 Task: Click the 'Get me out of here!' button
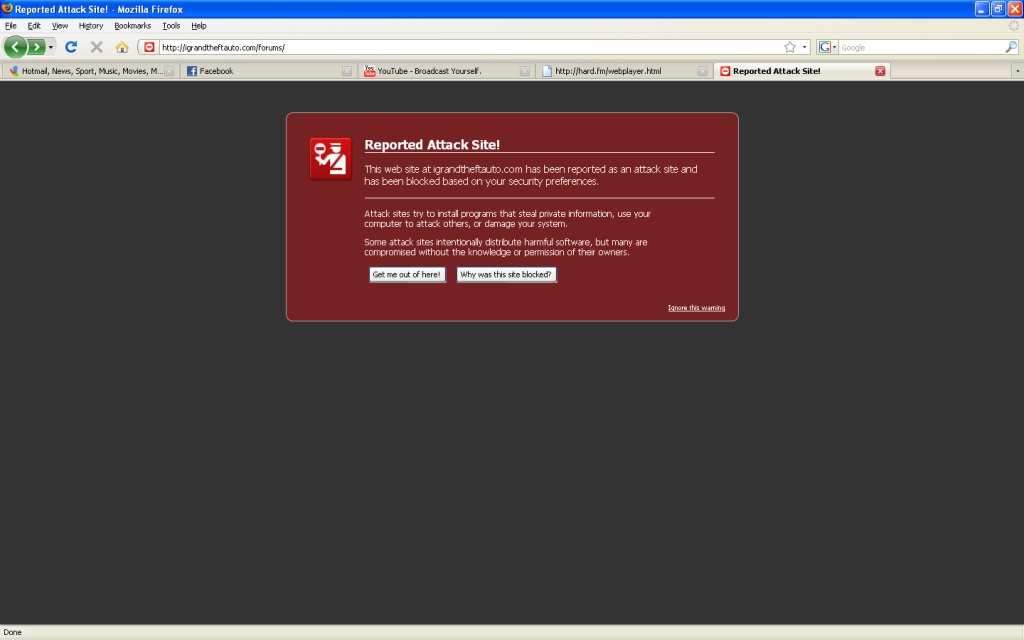[x=407, y=275]
